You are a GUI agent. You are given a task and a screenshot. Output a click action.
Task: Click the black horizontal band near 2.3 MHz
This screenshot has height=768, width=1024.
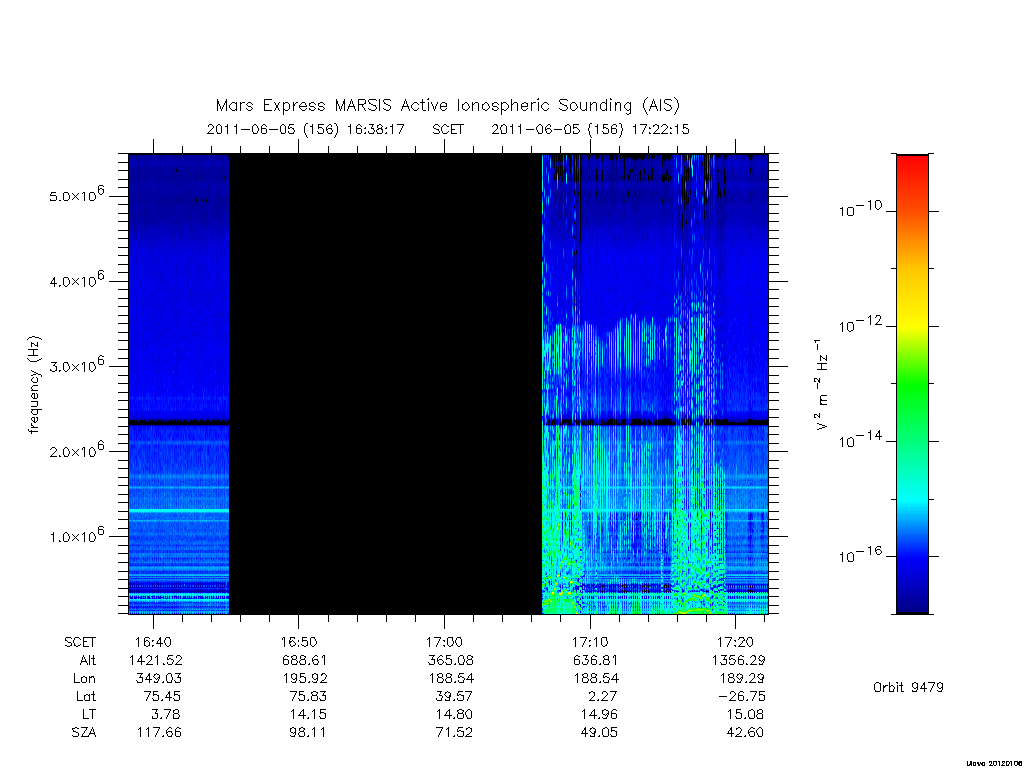448,422
